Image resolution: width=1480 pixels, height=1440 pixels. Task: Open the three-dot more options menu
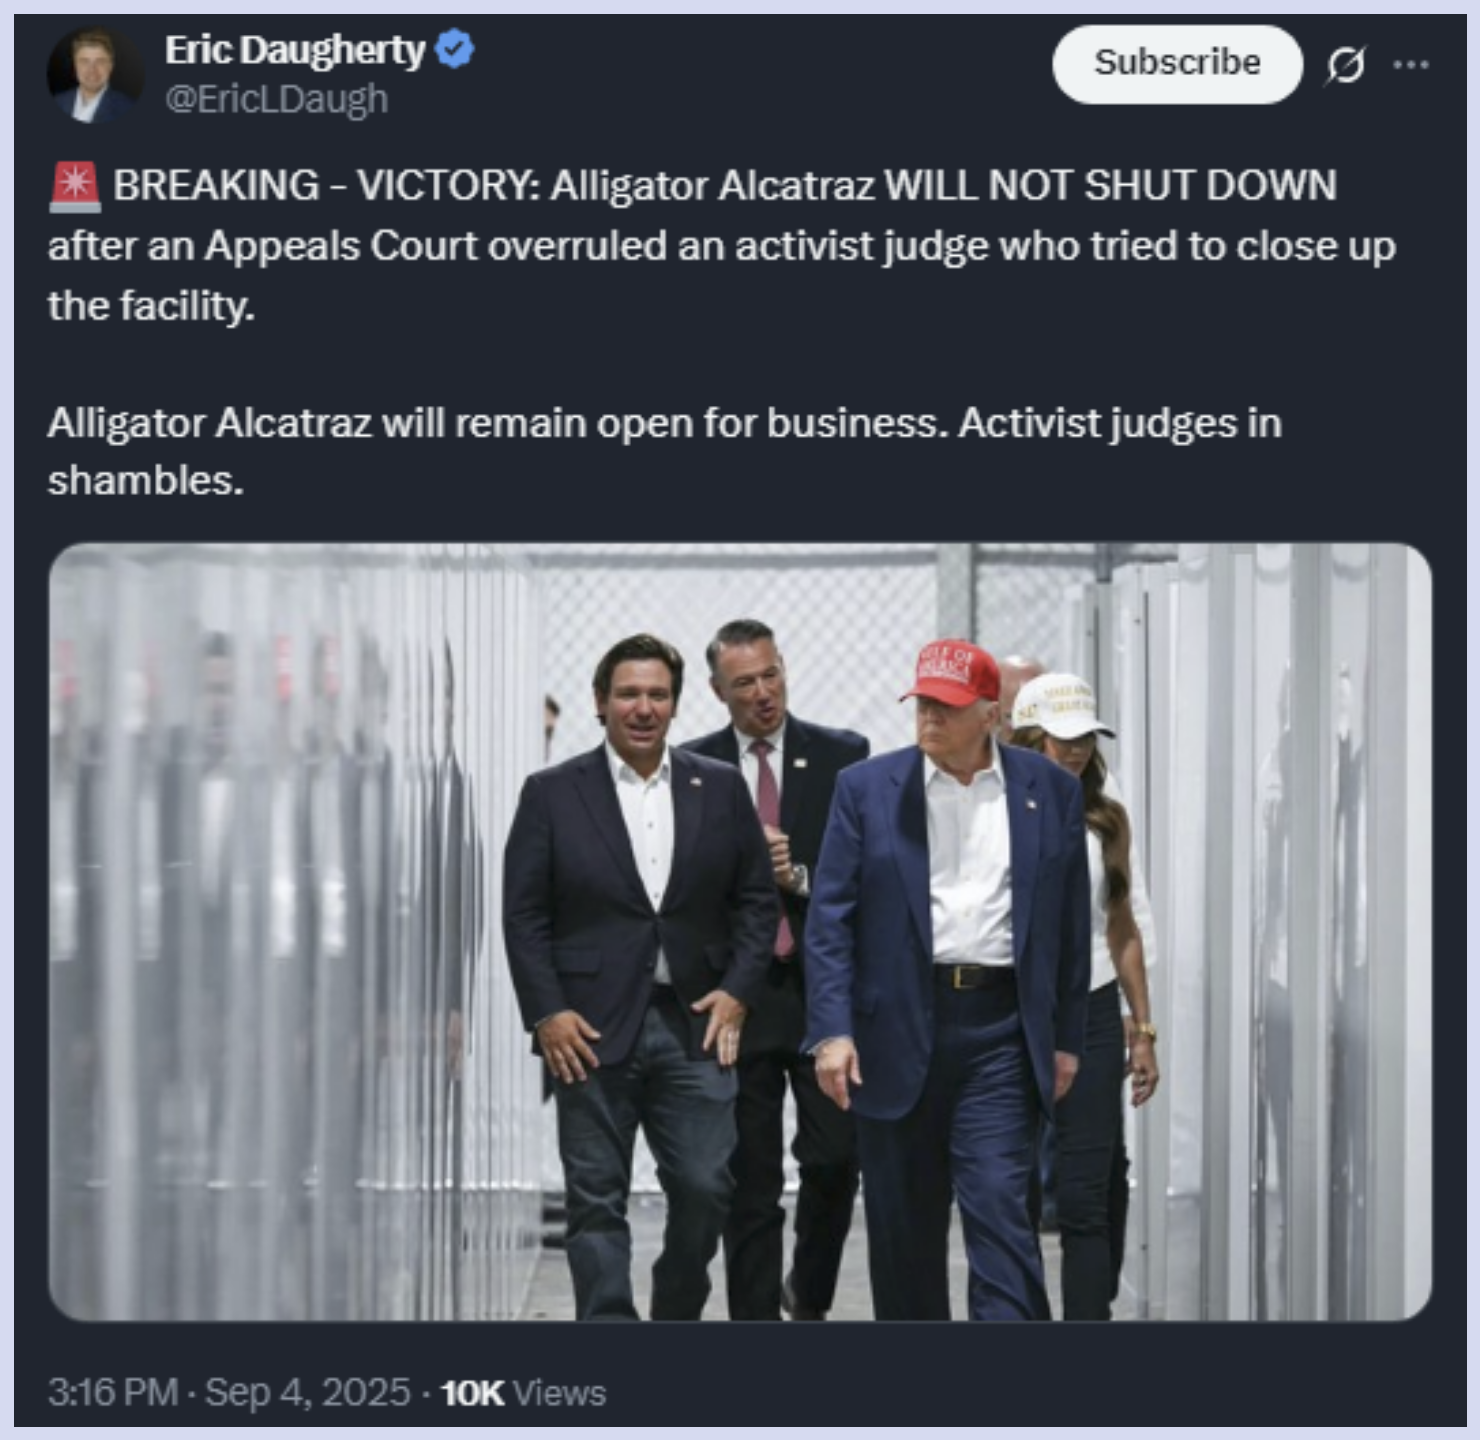point(1411,65)
